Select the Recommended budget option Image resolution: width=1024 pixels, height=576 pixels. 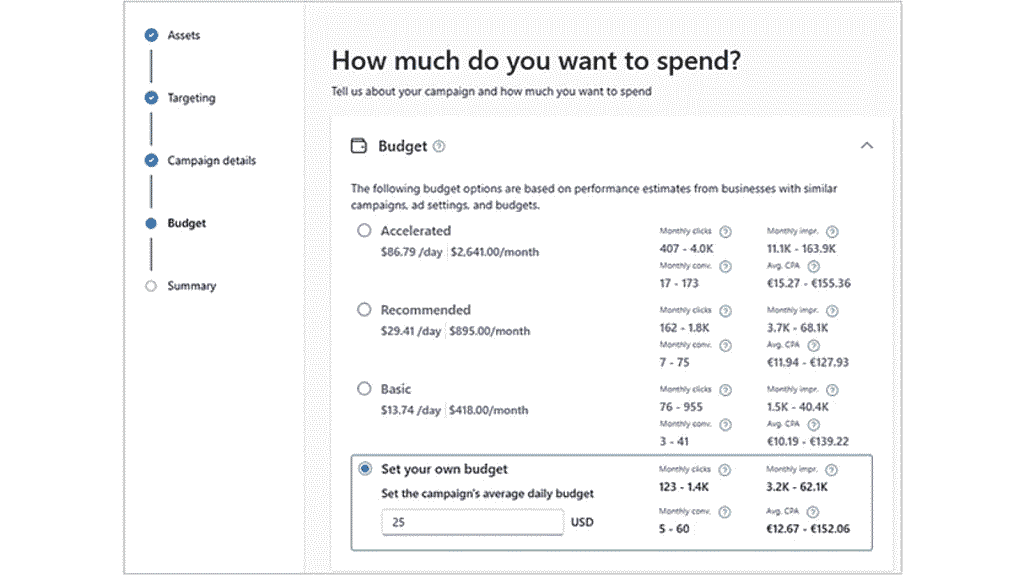(364, 309)
